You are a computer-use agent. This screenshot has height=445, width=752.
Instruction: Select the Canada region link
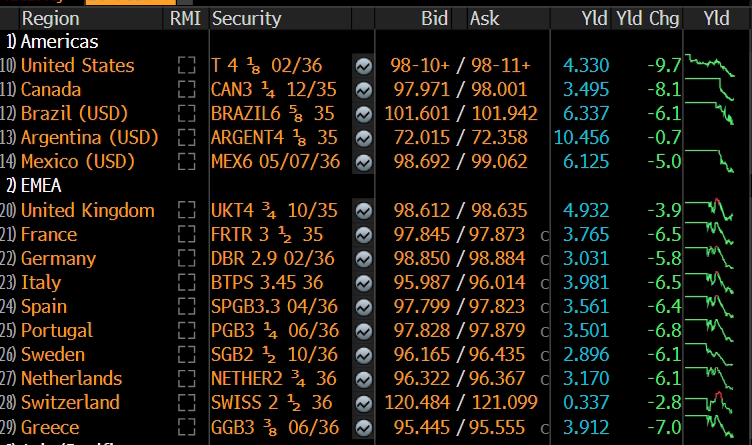click(51, 89)
